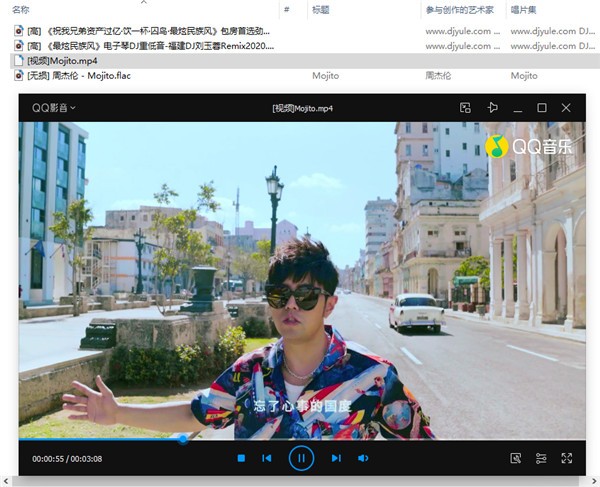Click the 唱片集 column header
This screenshot has width=600, height=487.
point(524,9)
